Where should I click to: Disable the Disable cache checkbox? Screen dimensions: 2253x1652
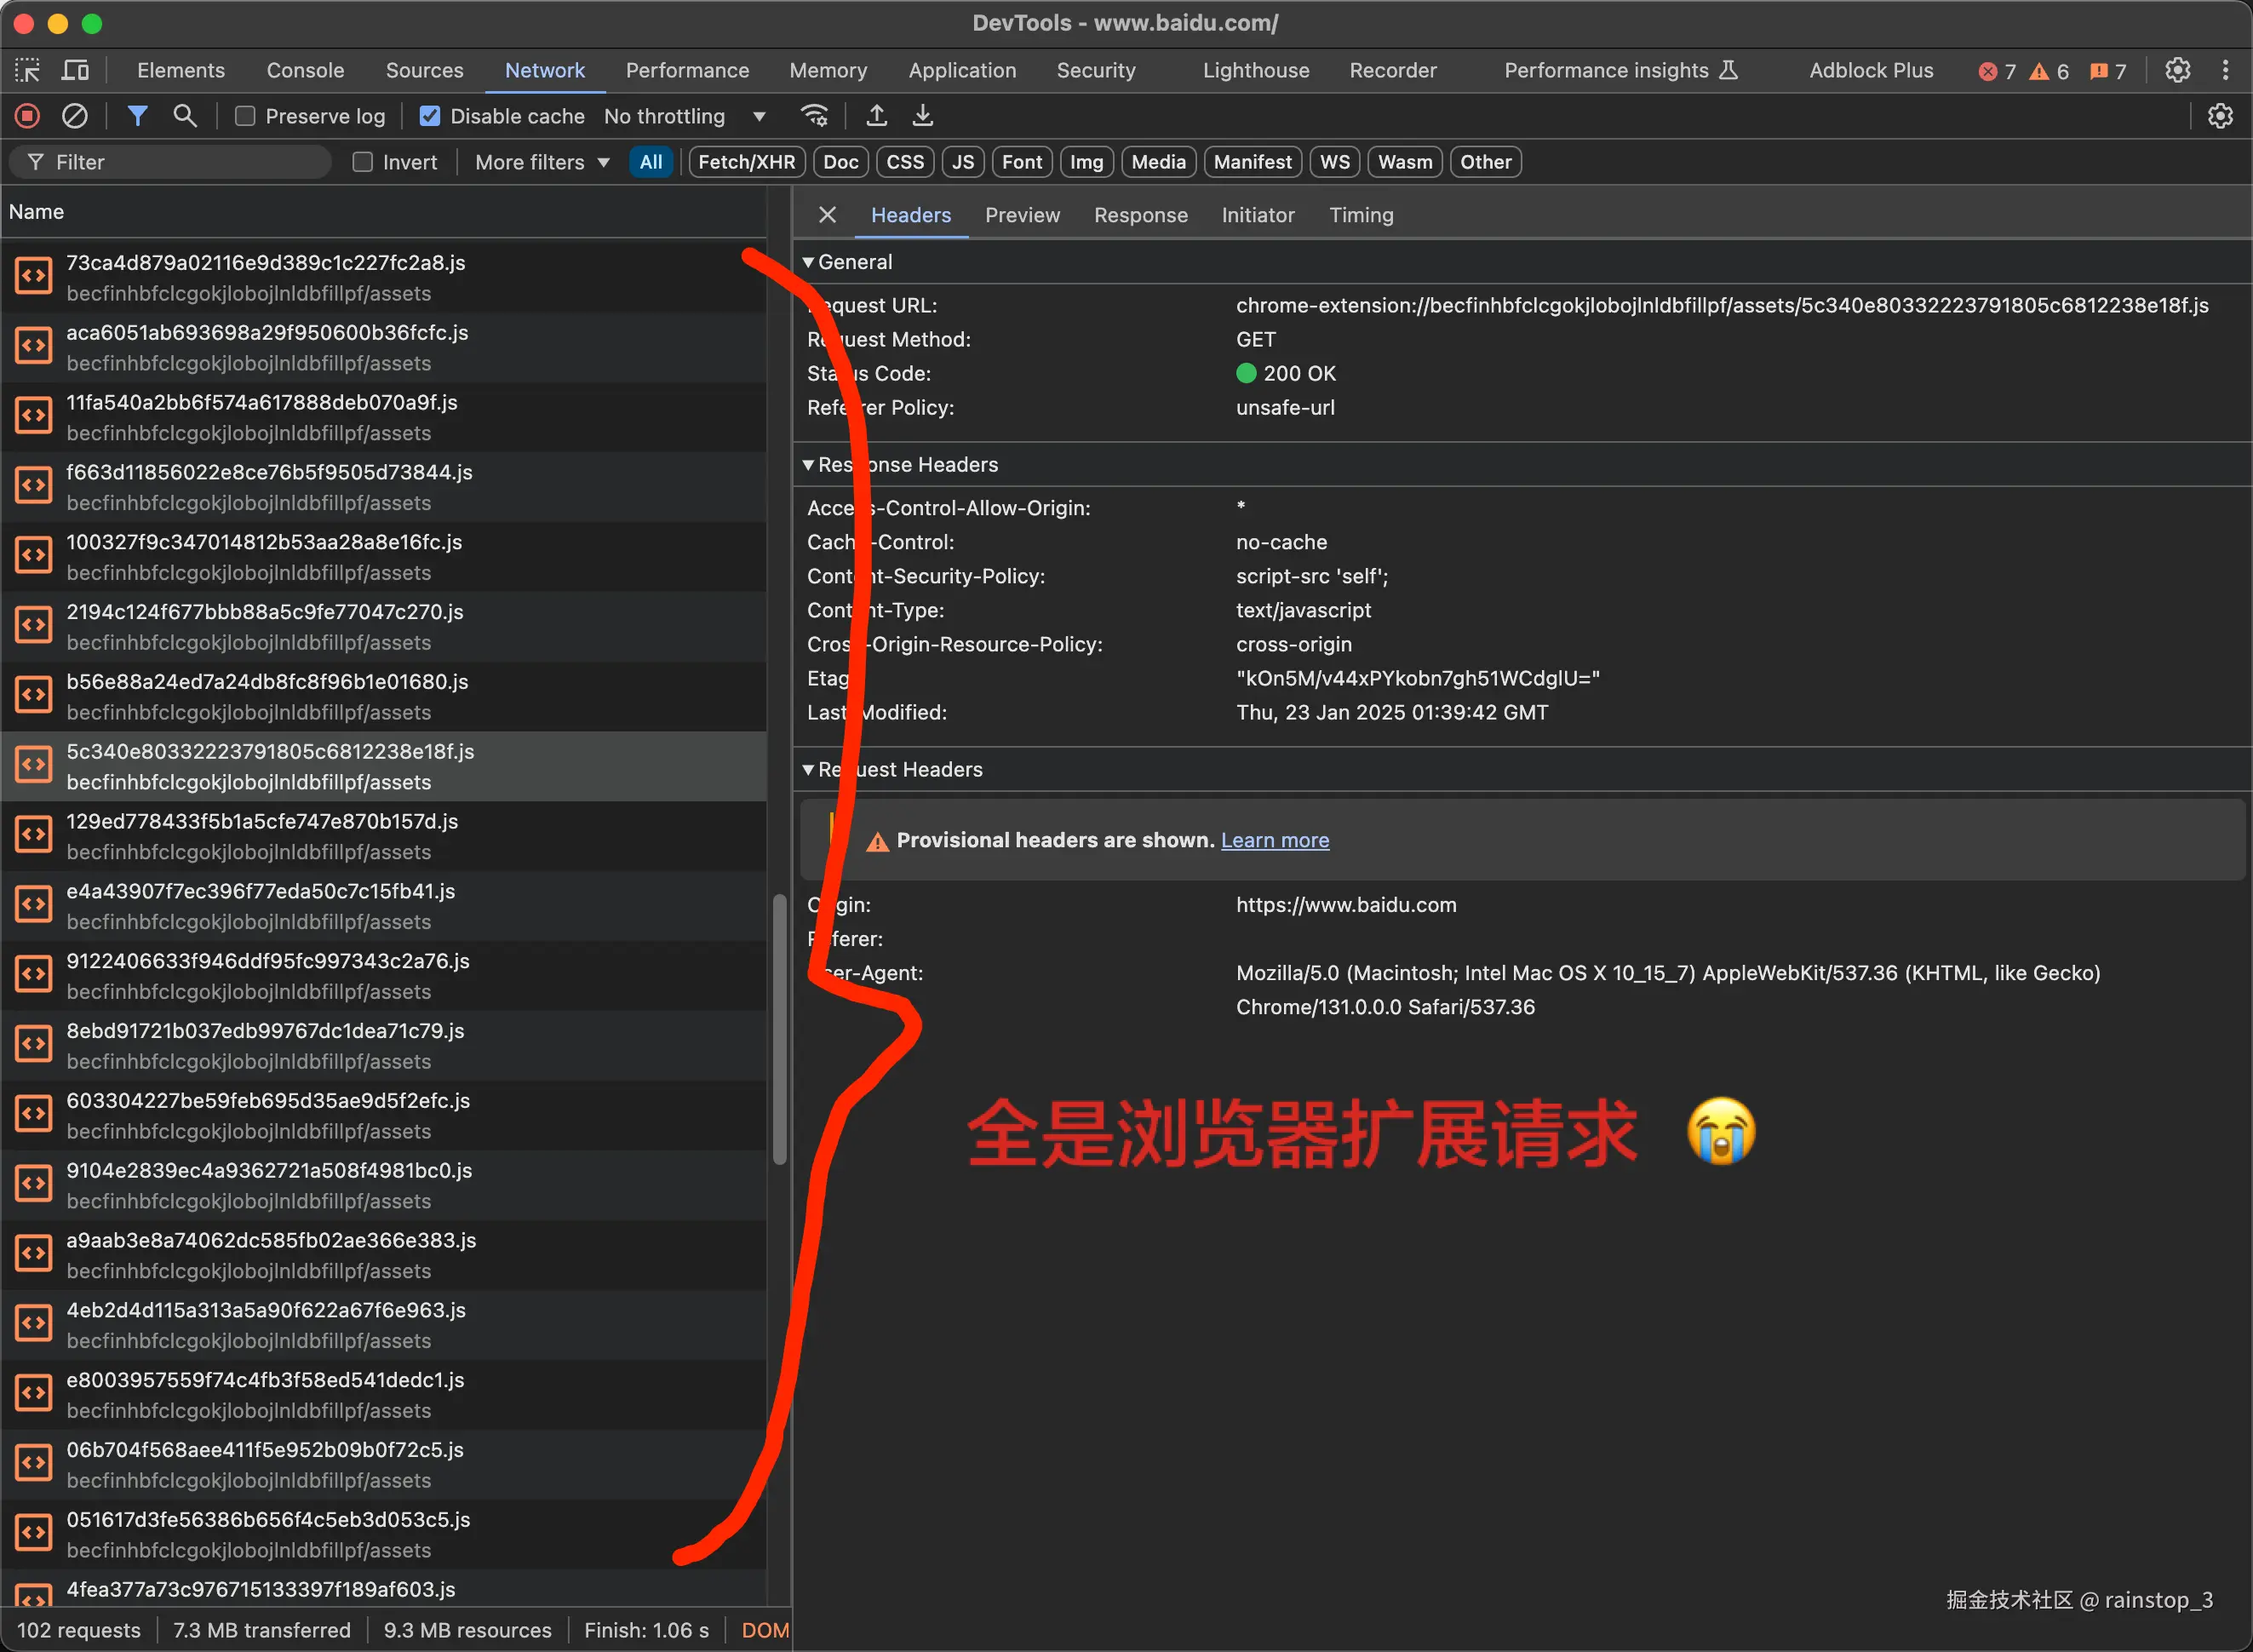point(429,116)
